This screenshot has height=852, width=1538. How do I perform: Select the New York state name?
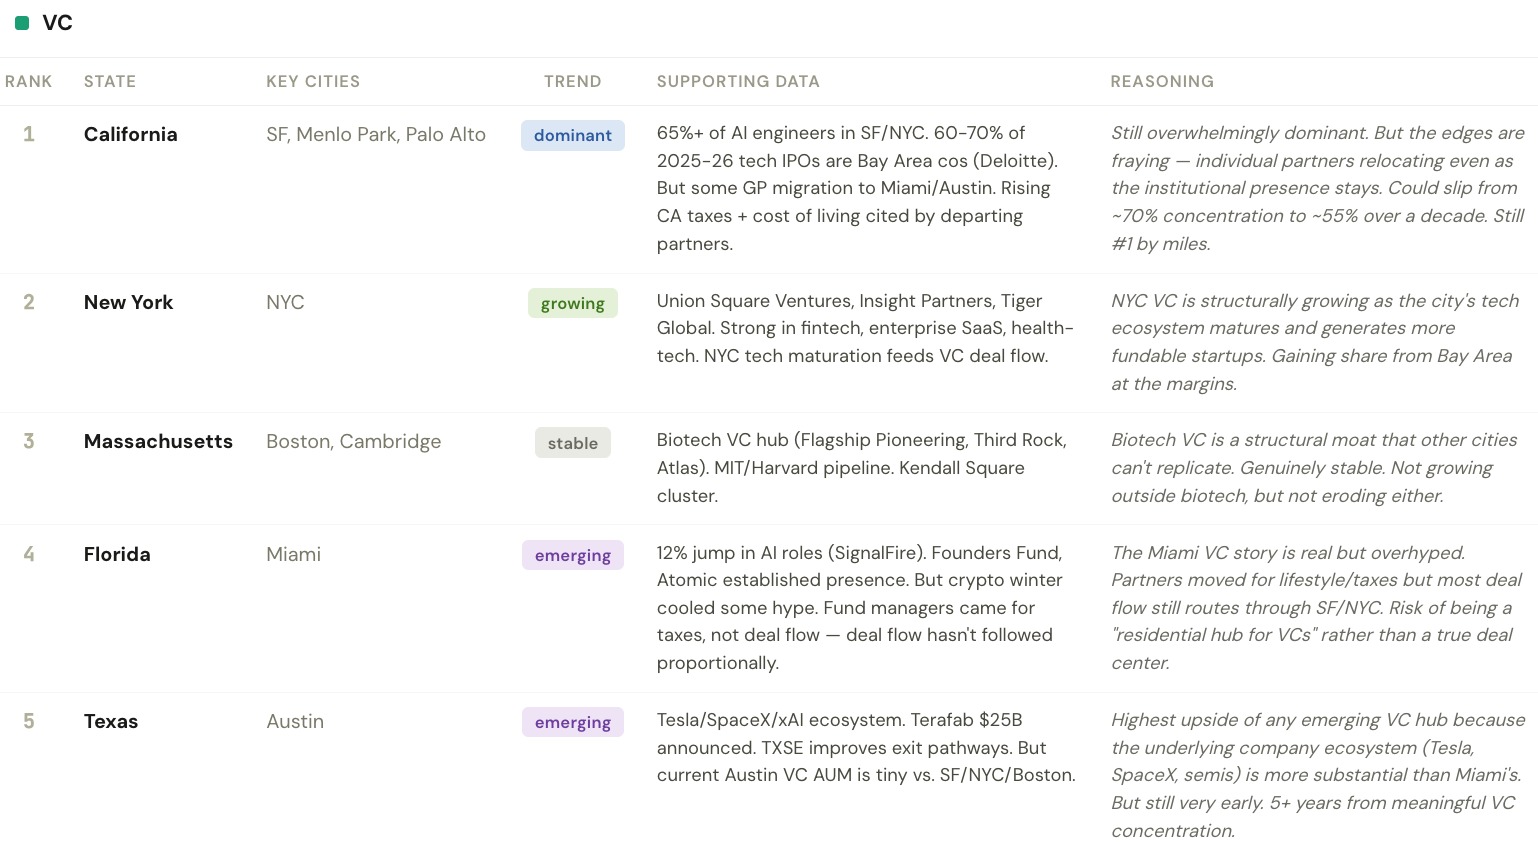click(x=128, y=303)
